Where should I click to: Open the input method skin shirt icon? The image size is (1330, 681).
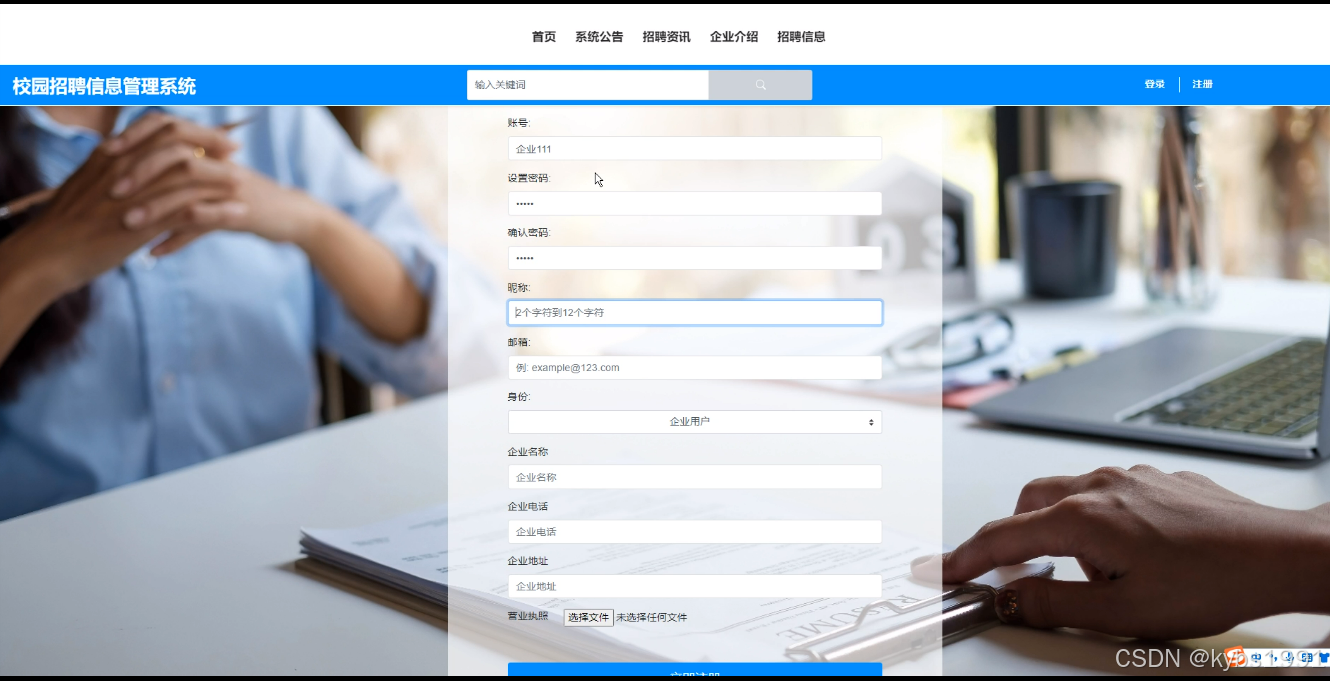(1323, 657)
